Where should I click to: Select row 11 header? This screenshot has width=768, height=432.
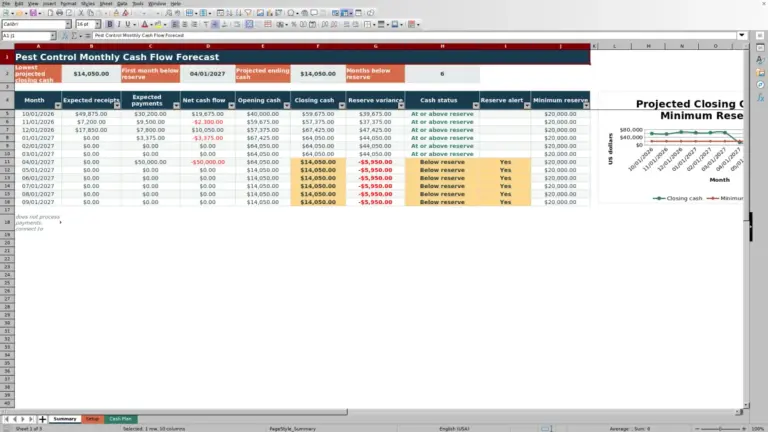point(7,162)
